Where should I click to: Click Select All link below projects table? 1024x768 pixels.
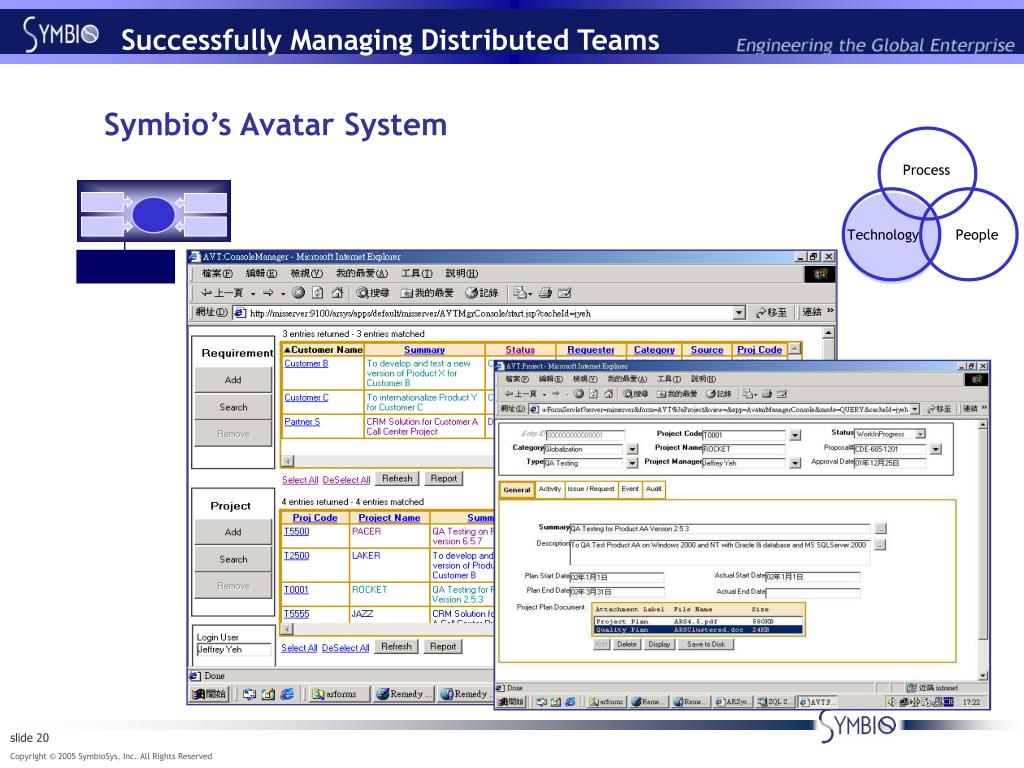pyautogui.click(x=299, y=648)
